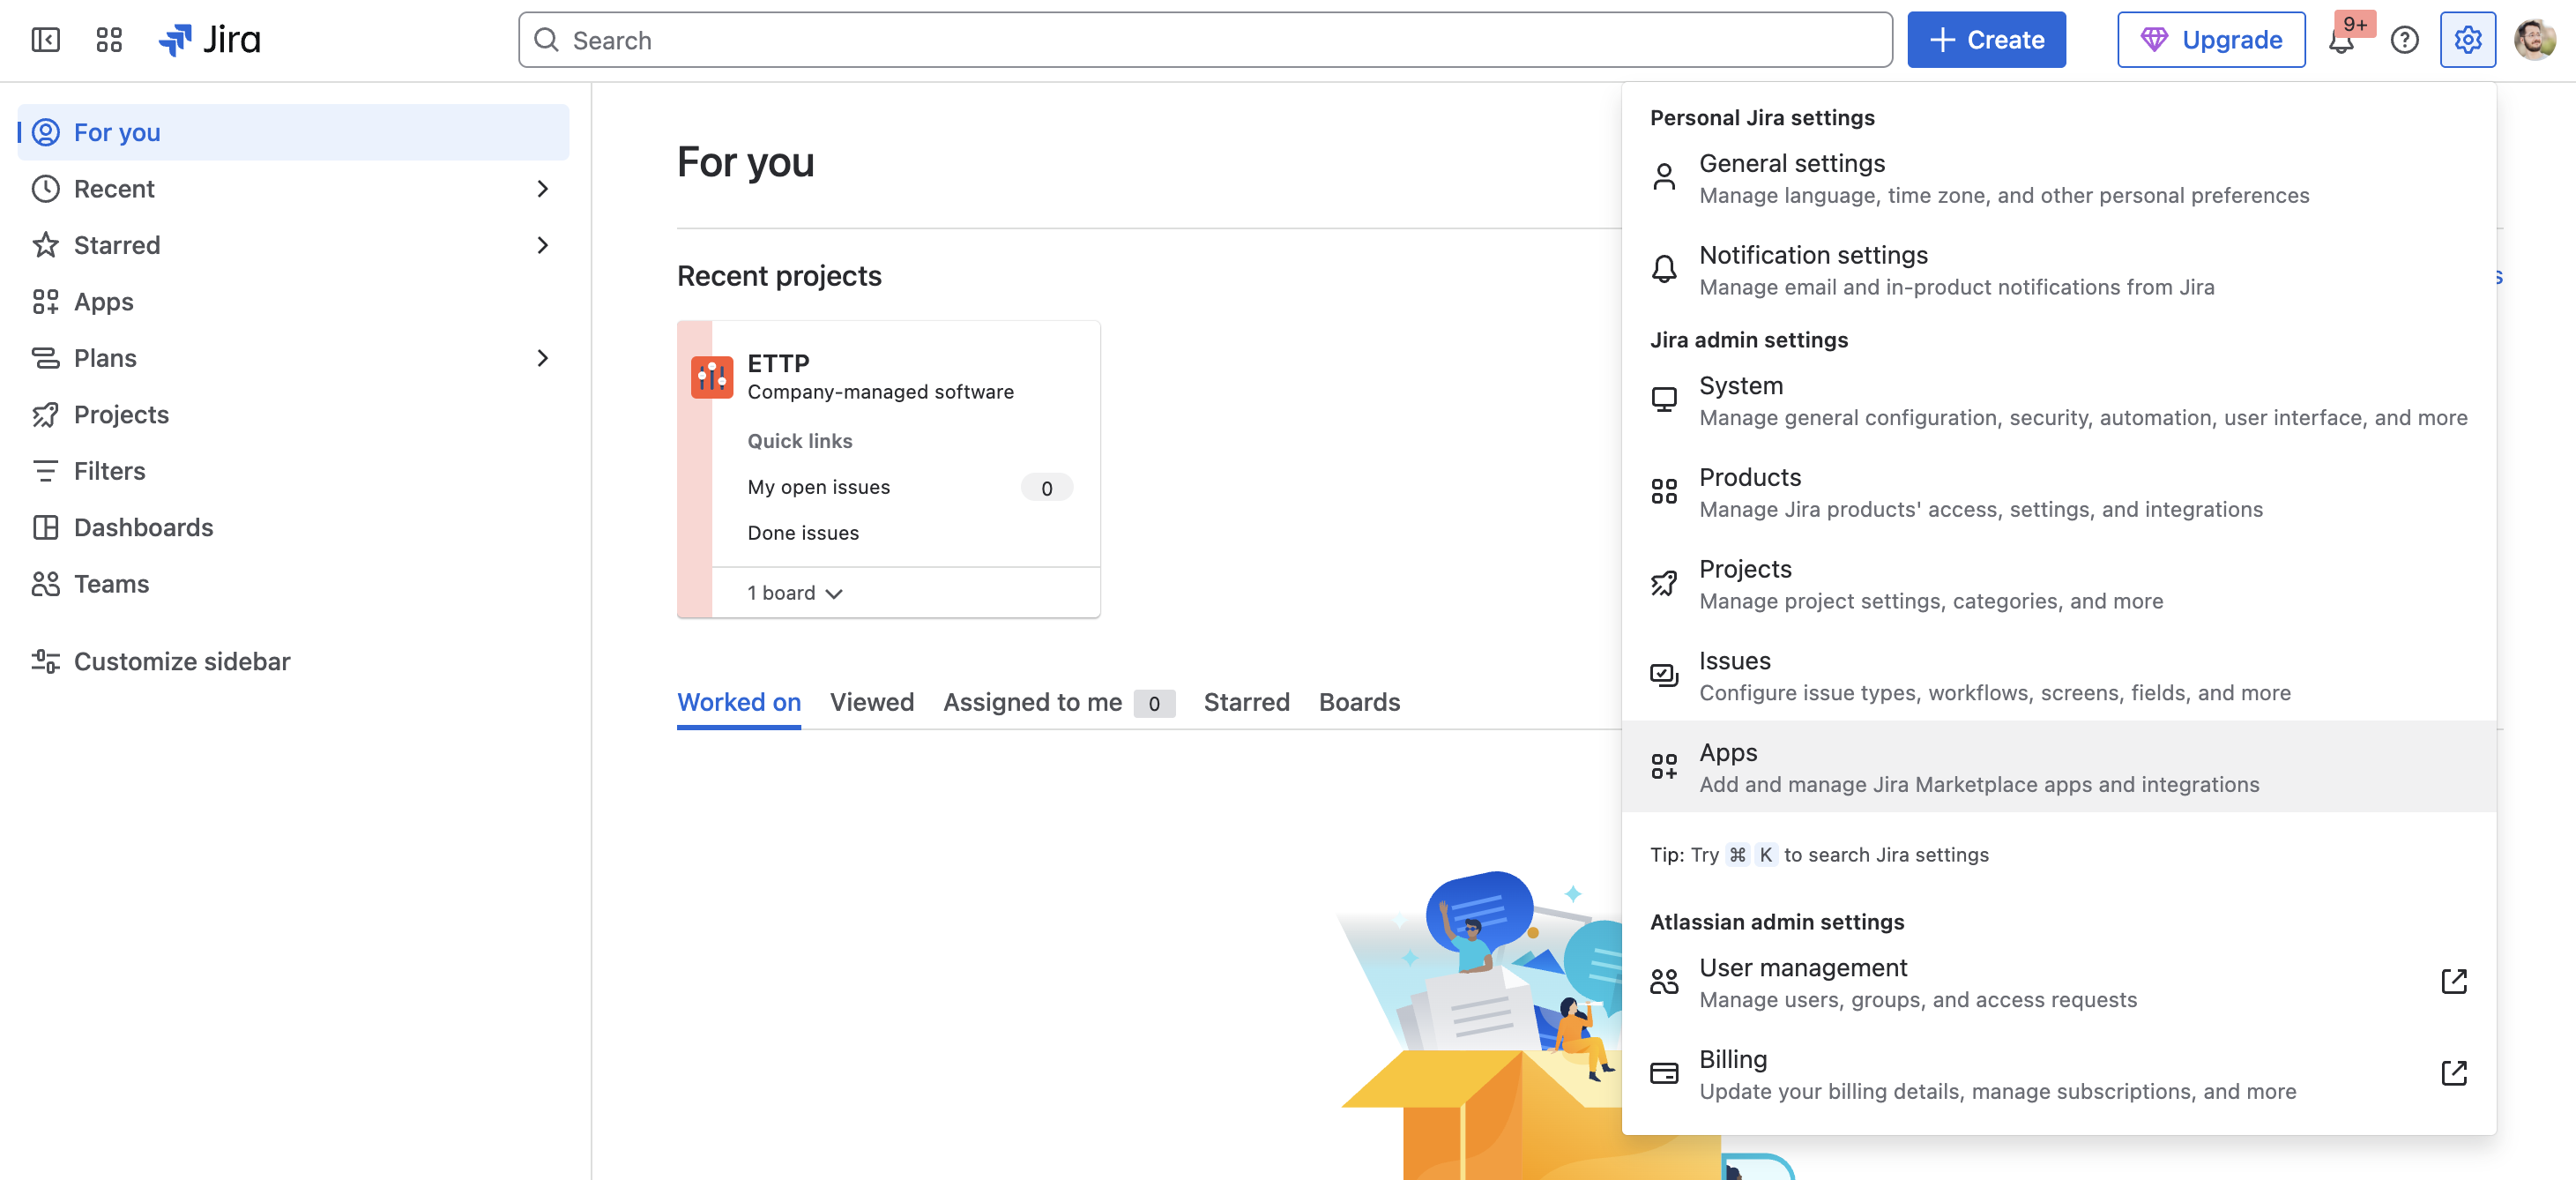2576x1180 pixels.
Task: Click the Create button
Action: 1986,40
